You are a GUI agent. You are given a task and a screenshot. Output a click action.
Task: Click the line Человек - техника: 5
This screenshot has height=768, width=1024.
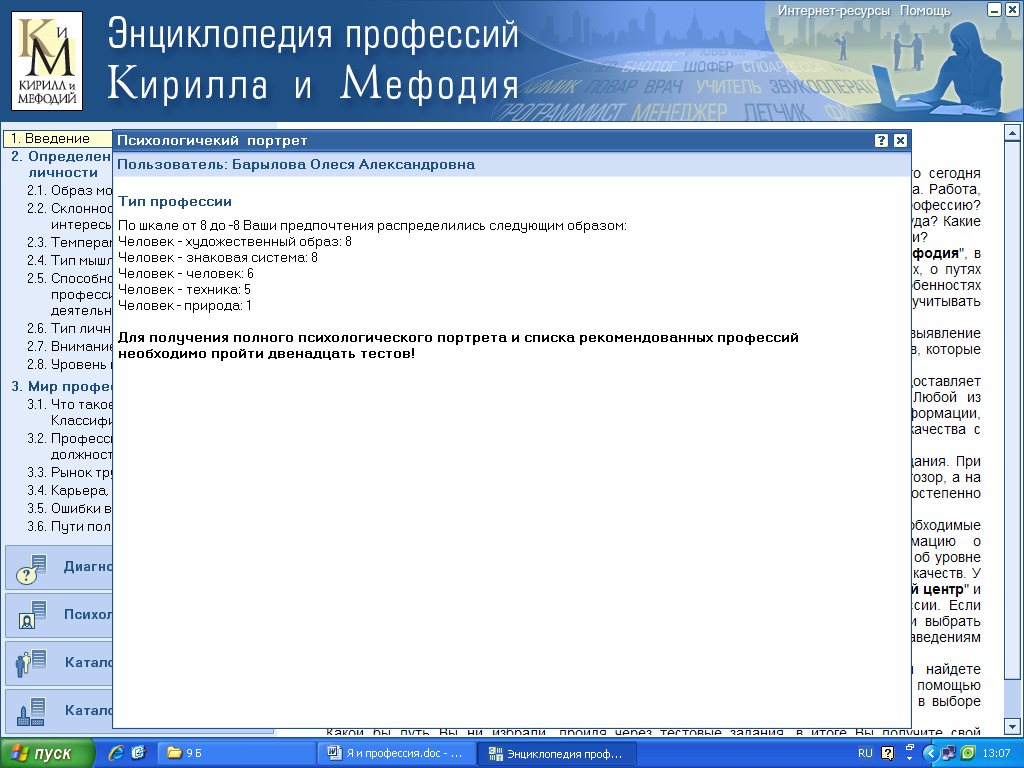(184, 289)
